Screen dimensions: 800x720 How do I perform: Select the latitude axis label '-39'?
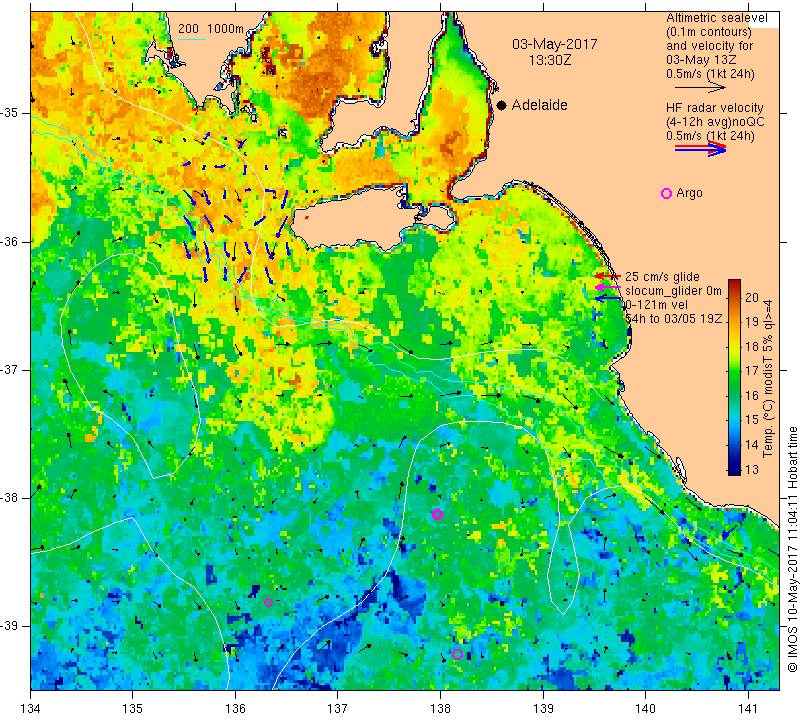(x=11, y=626)
